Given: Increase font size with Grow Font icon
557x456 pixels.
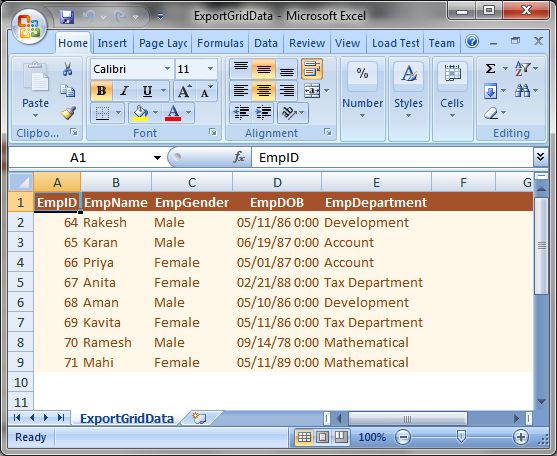Looking at the screenshot, I should (184, 91).
